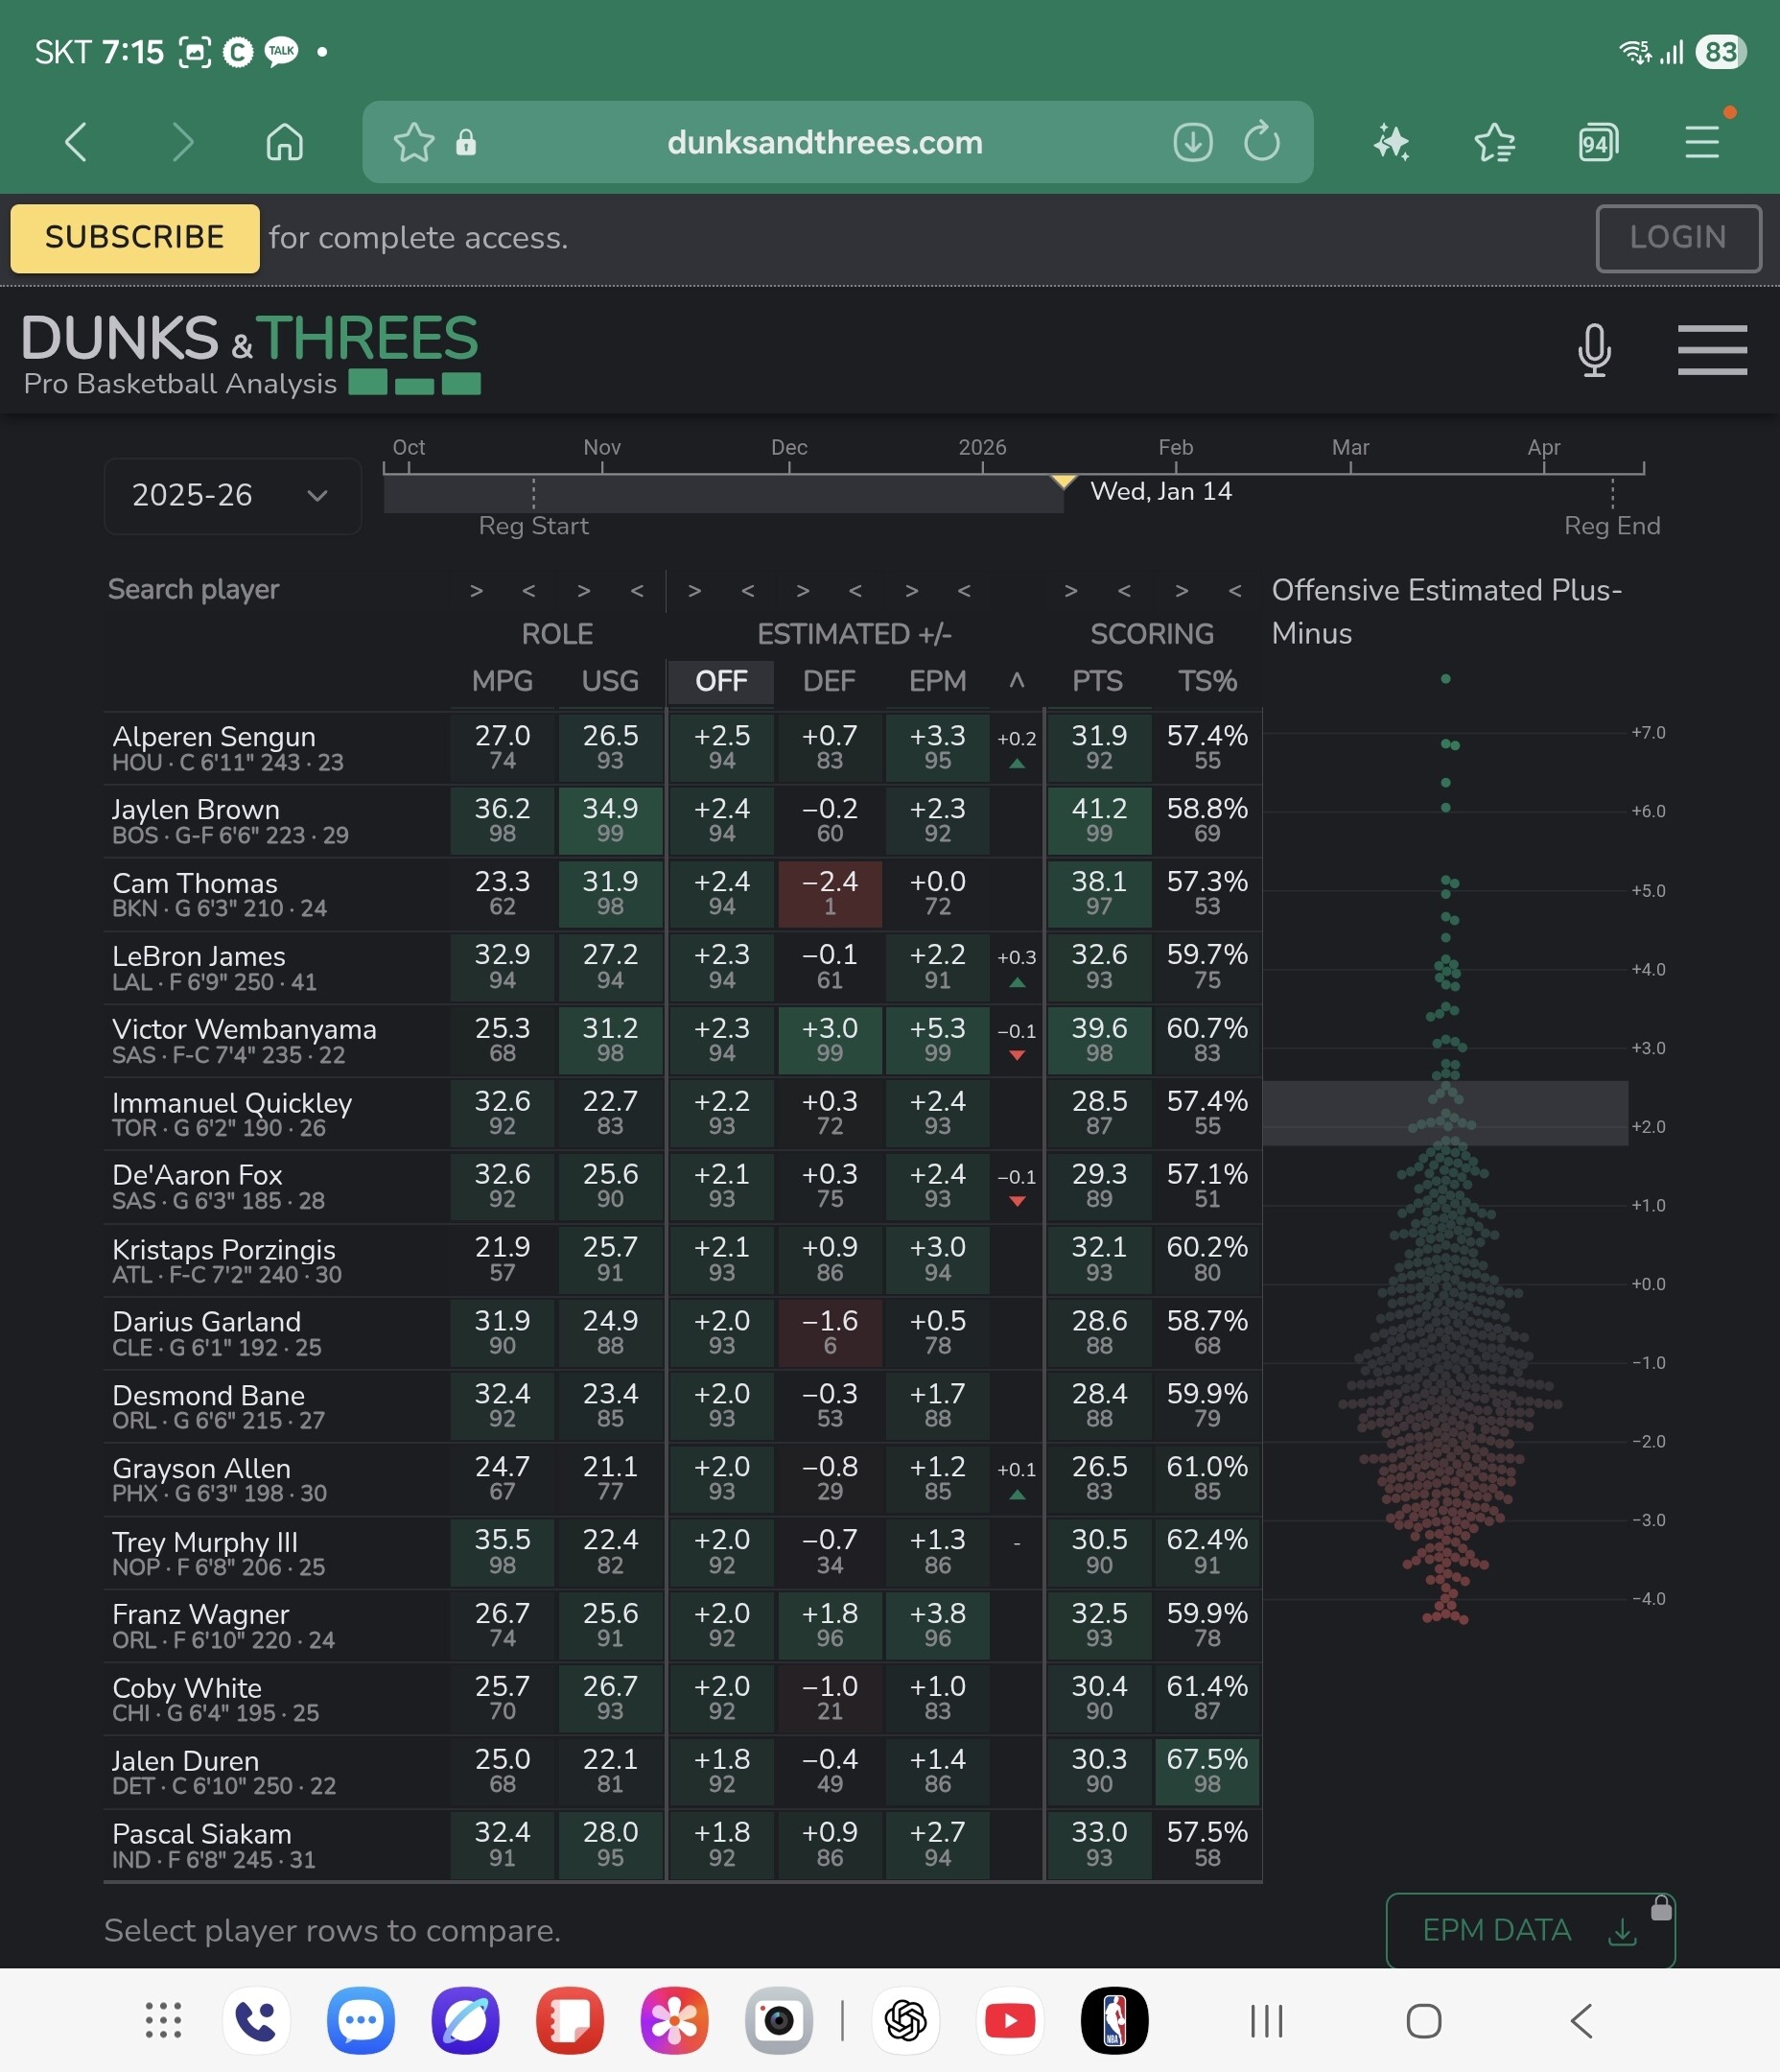The width and height of the screenshot is (1780, 2072).
Task: Select the Franz Wagner player row
Action: 683,1625
